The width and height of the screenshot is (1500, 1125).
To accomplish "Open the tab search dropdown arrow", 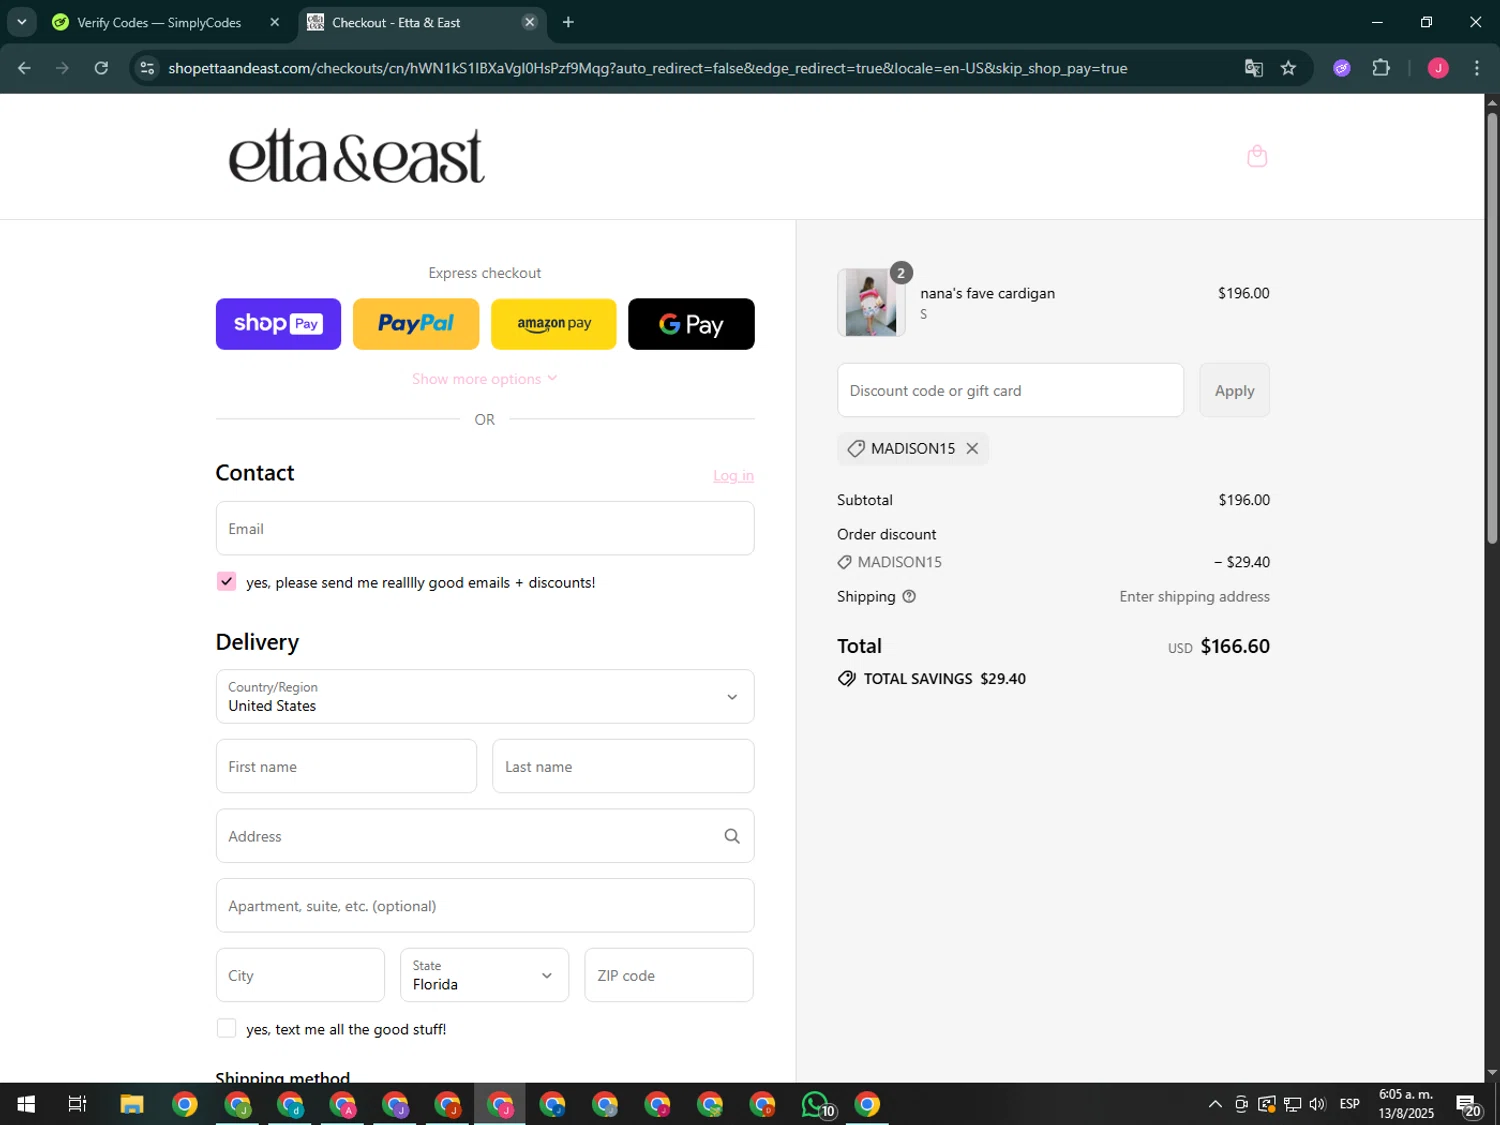I will coord(21,22).
